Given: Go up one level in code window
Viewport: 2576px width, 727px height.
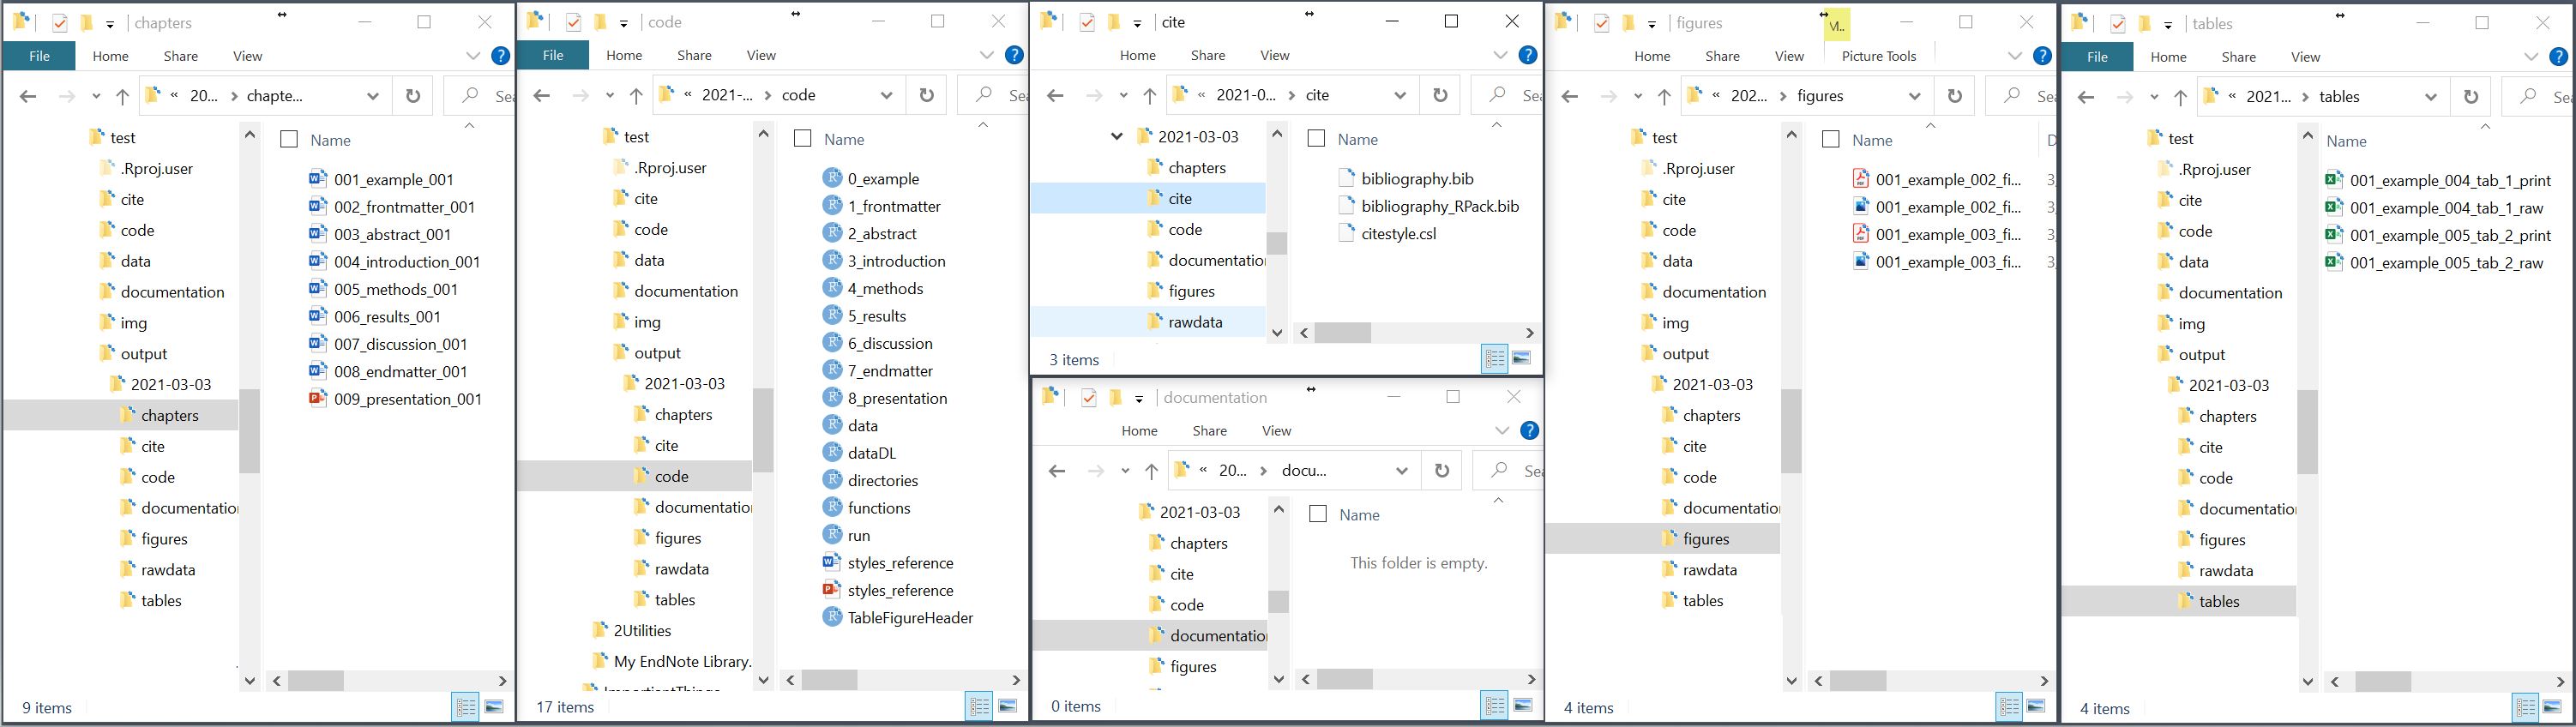Looking at the screenshot, I should [x=636, y=95].
